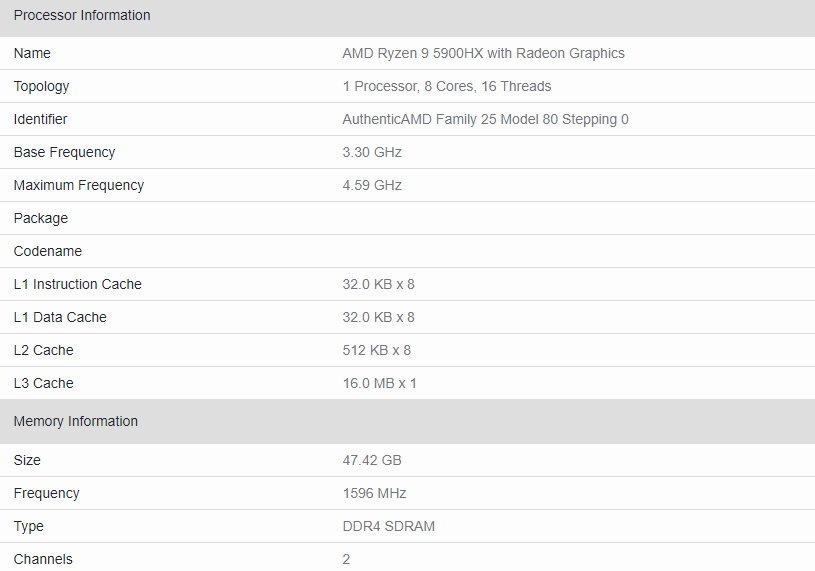Click the Maximum Frequency 4.59 GHz value
Screen dimensions: 815x571
tap(372, 185)
